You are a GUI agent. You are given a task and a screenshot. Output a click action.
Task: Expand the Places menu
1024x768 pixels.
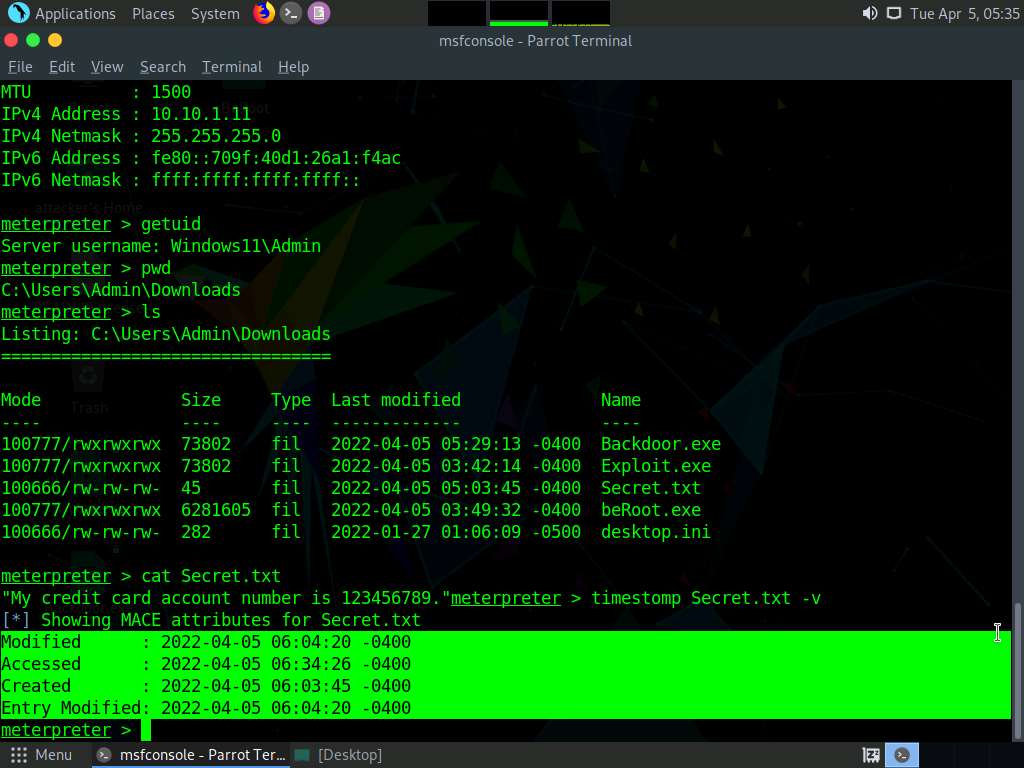coord(153,13)
